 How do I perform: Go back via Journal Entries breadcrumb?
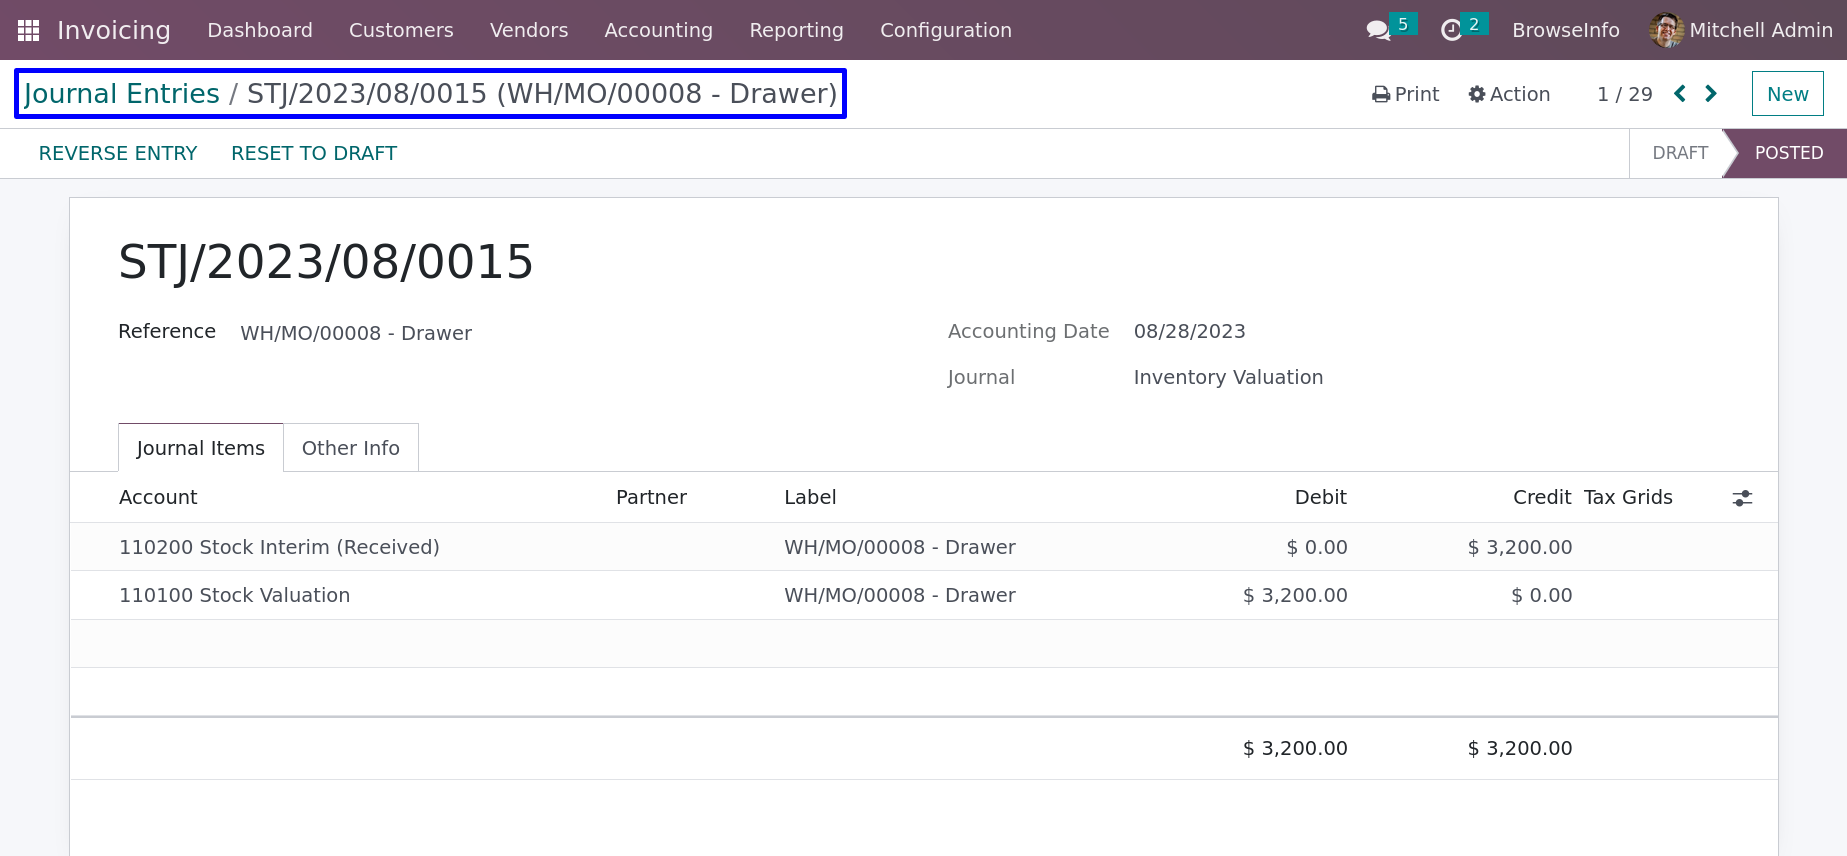122,93
